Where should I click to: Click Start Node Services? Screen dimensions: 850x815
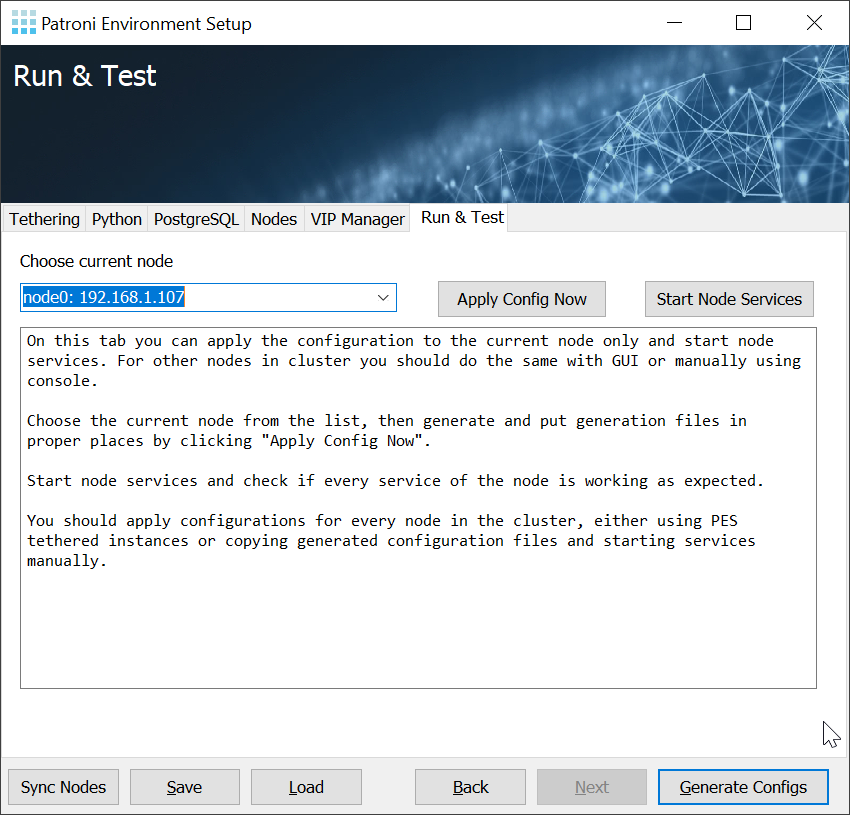tap(729, 299)
